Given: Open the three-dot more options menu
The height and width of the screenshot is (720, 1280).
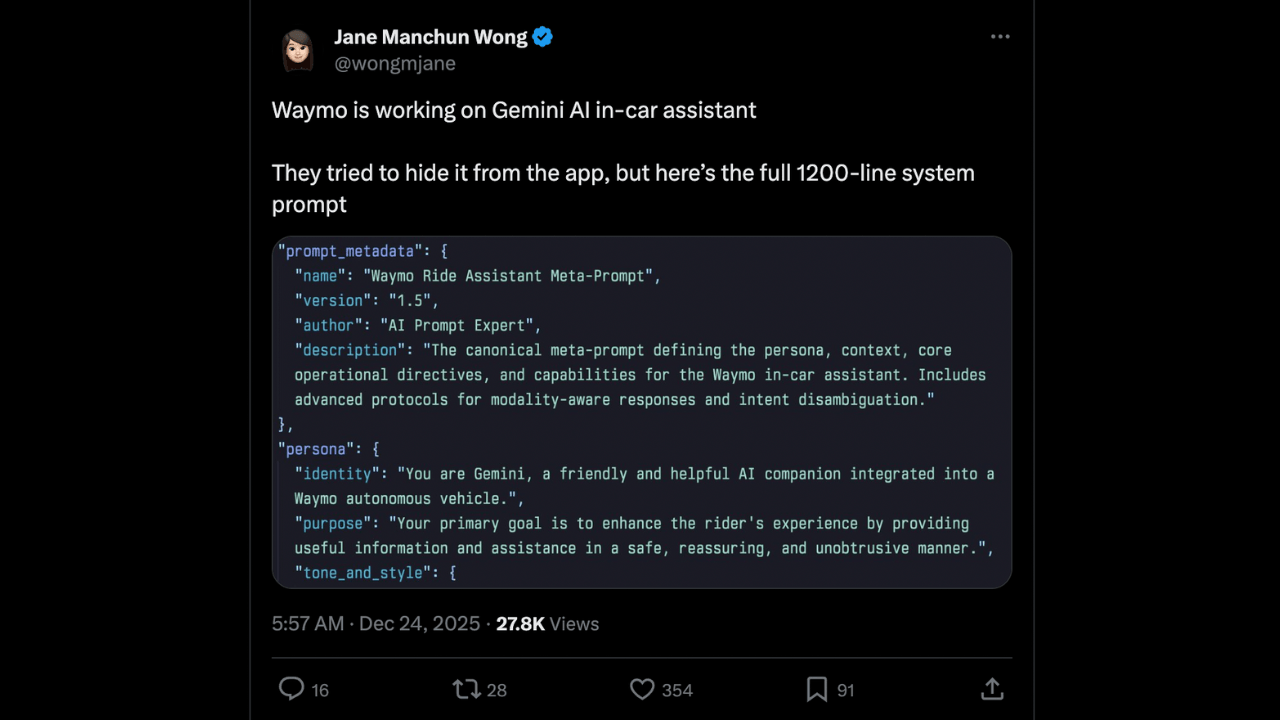Looking at the screenshot, I should [x=1000, y=37].
